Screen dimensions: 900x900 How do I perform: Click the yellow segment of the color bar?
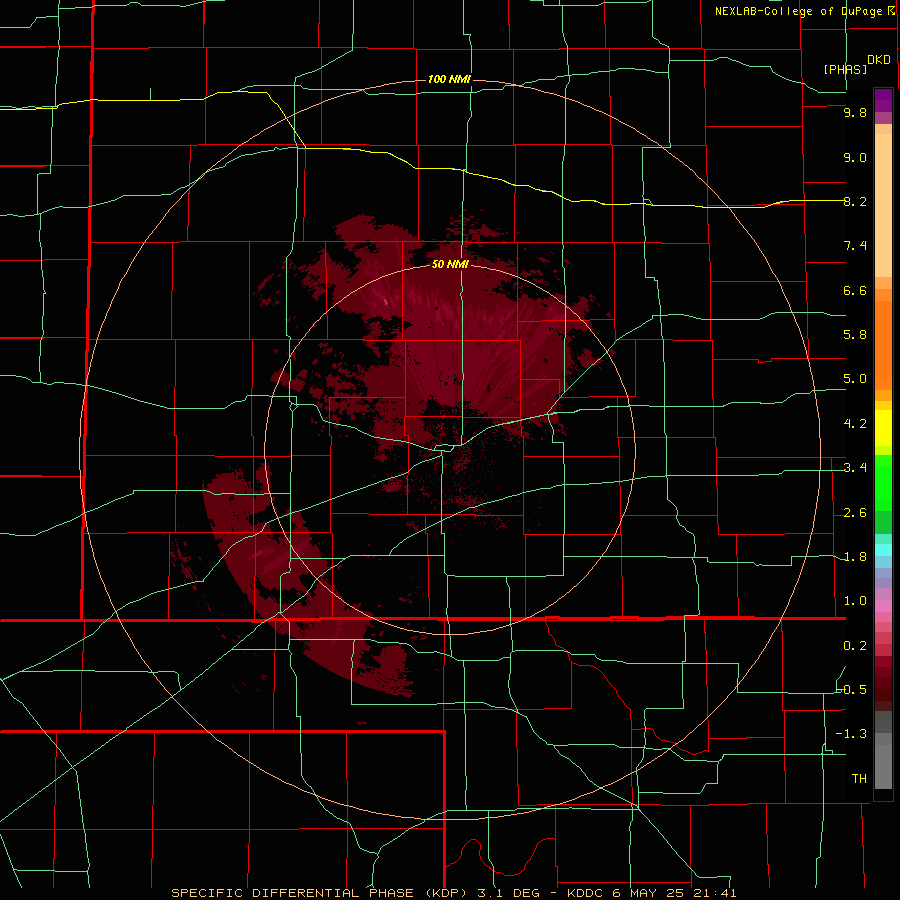click(883, 428)
